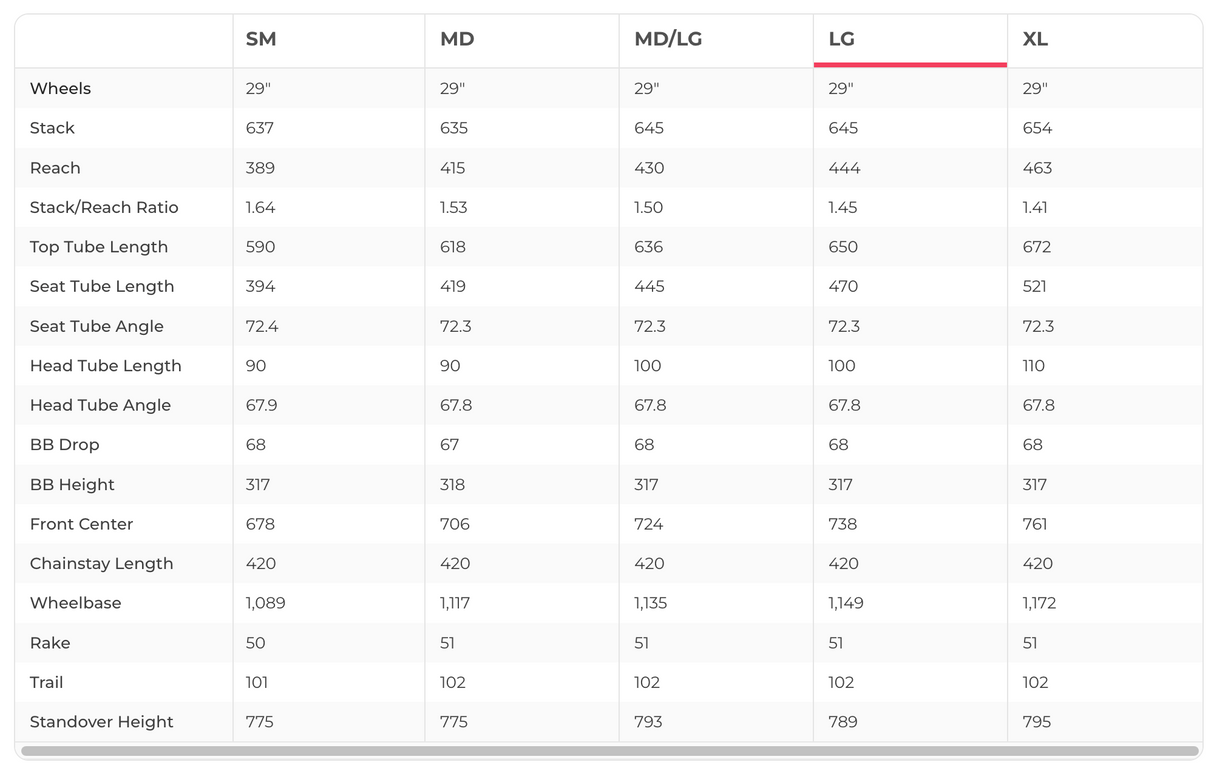Screen dimensions: 1214x768
Task: Click the highlighted LG size header
Action: (x=842, y=40)
